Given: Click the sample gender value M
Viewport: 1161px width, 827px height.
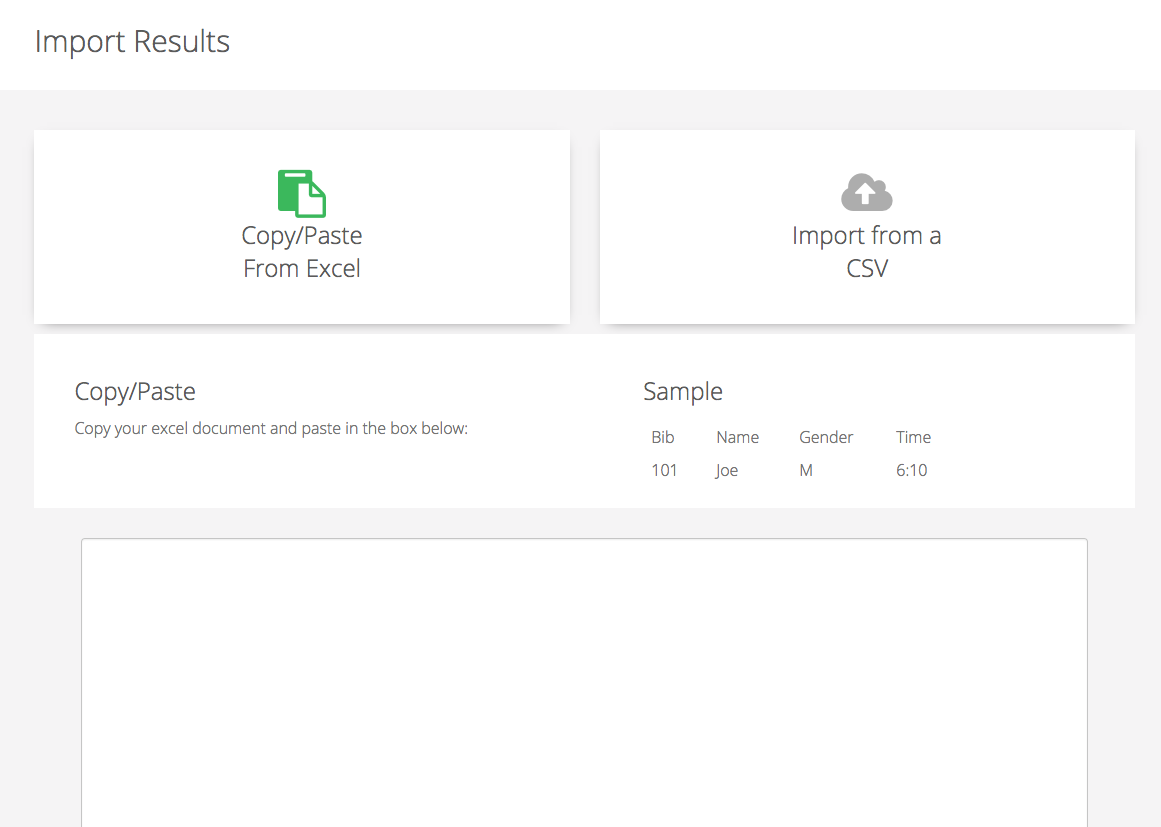Looking at the screenshot, I should click(806, 470).
